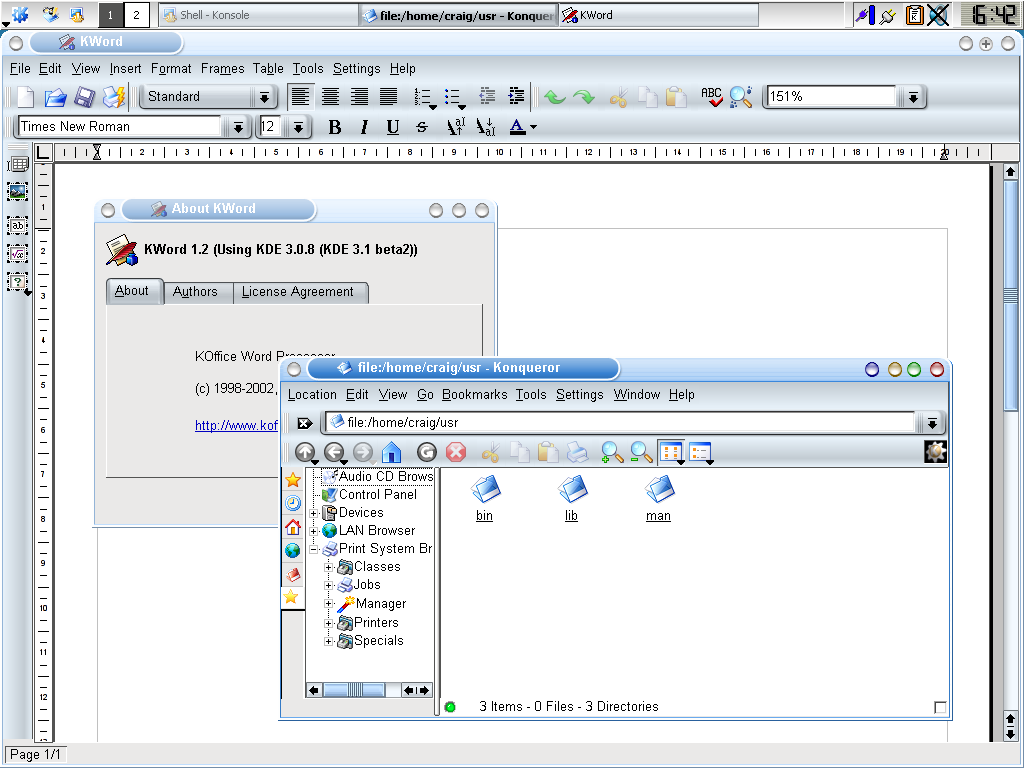Print from Konqueror toolbar
This screenshot has height=768, width=1024.
pyautogui.click(x=577, y=452)
